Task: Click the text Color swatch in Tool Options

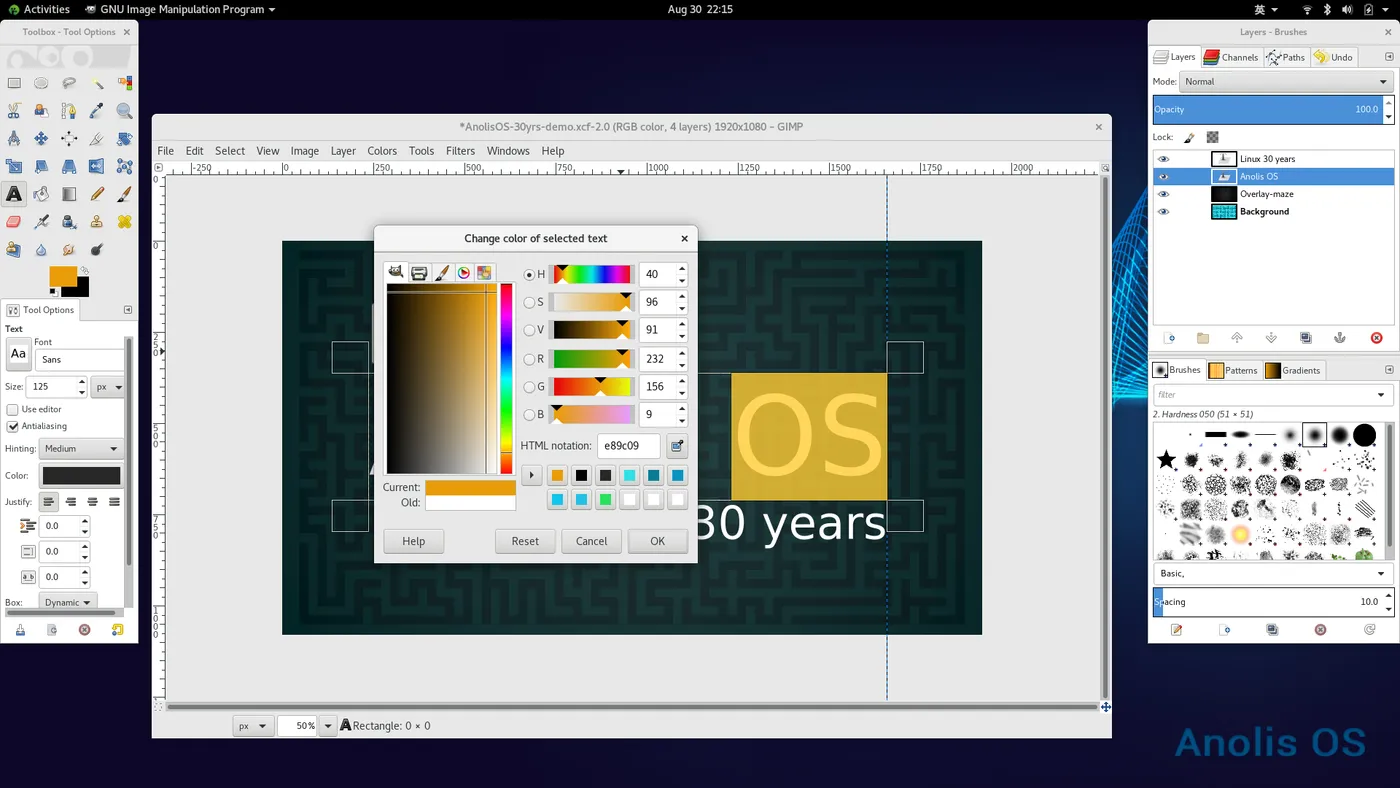Action: click(81, 476)
